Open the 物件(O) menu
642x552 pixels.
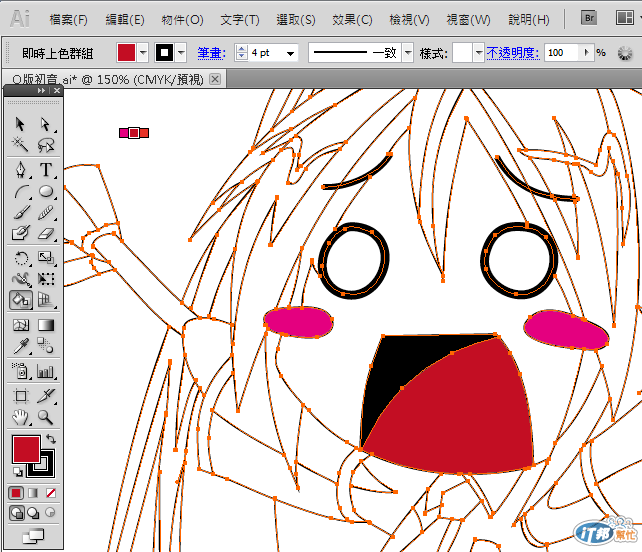pyautogui.click(x=182, y=20)
